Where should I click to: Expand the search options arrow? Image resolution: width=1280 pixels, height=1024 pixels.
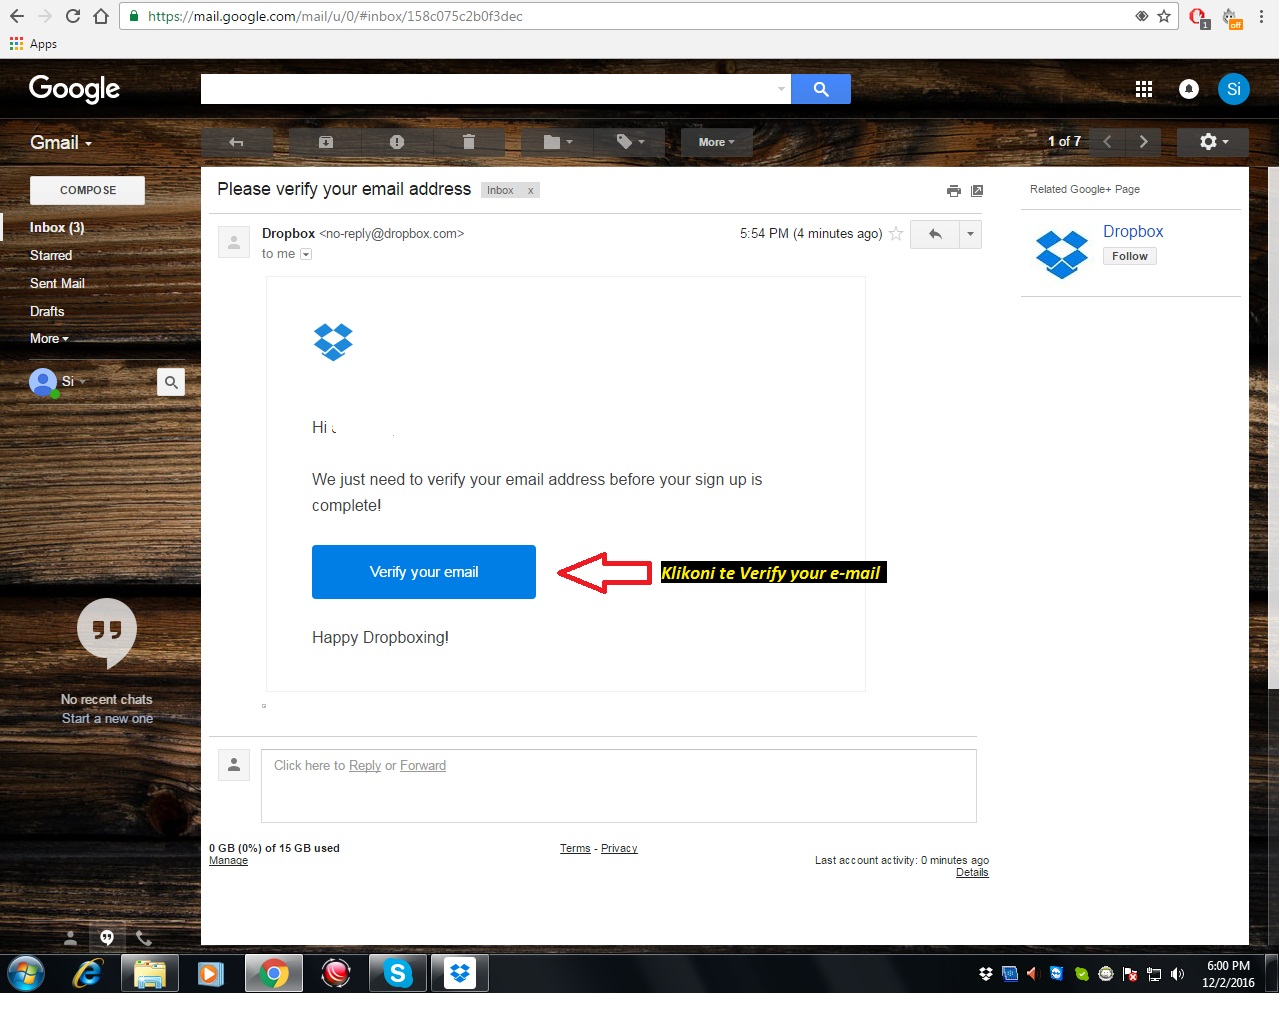(781, 89)
